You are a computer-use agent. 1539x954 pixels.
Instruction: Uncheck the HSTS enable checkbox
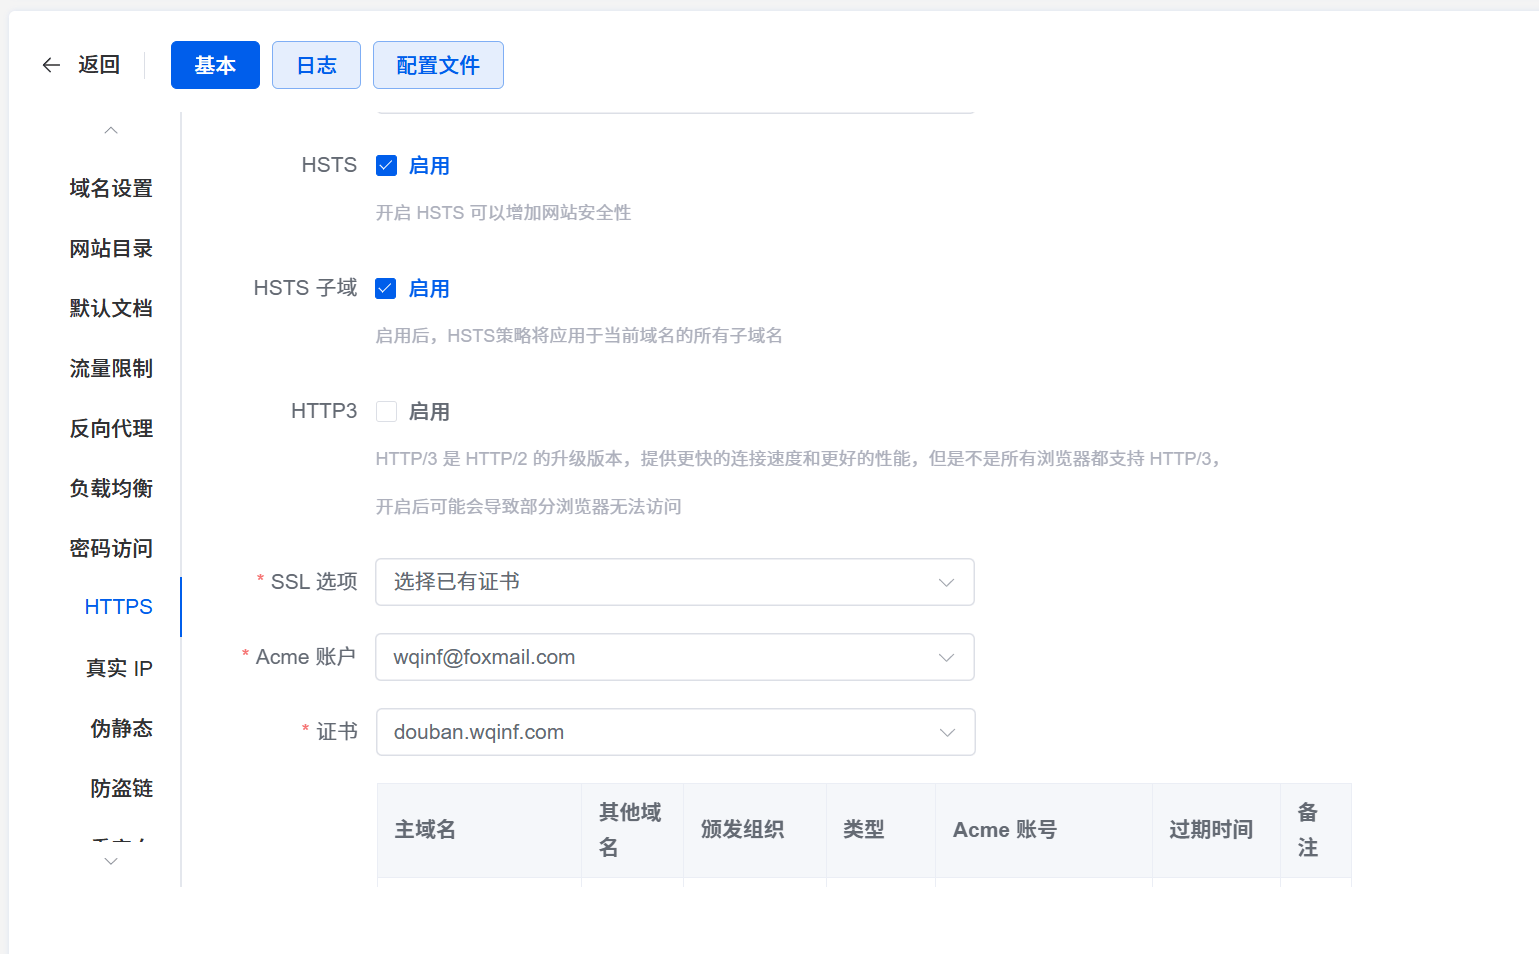tap(386, 166)
